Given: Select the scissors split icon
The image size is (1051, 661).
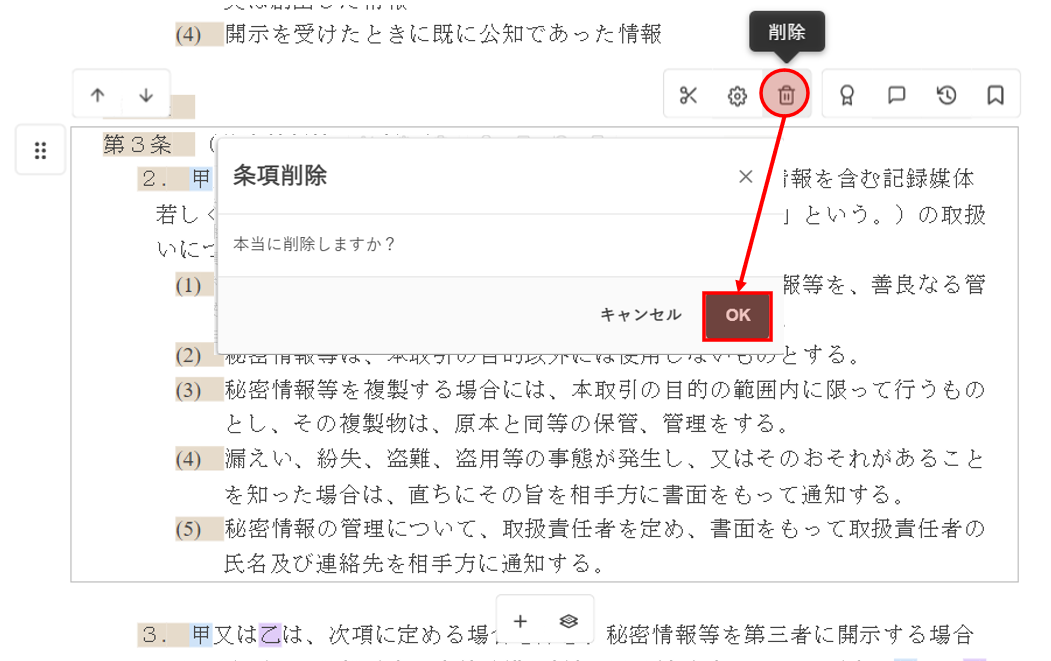Looking at the screenshot, I should click(688, 96).
